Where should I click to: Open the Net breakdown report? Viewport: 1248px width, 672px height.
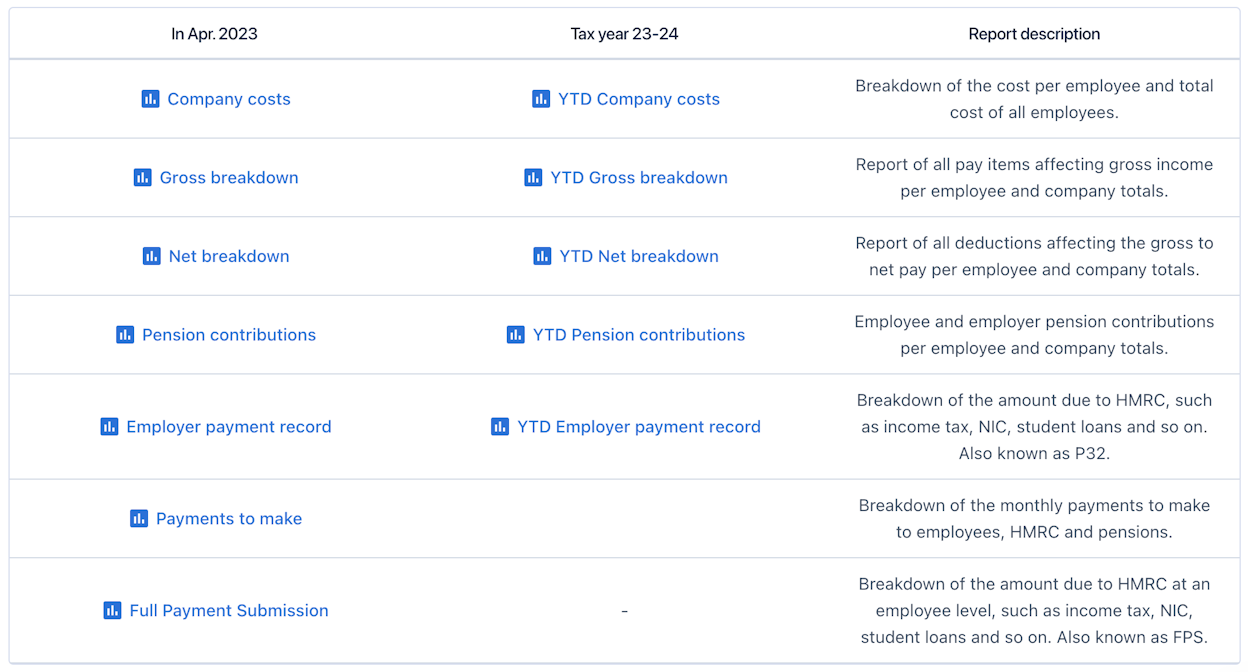click(229, 256)
